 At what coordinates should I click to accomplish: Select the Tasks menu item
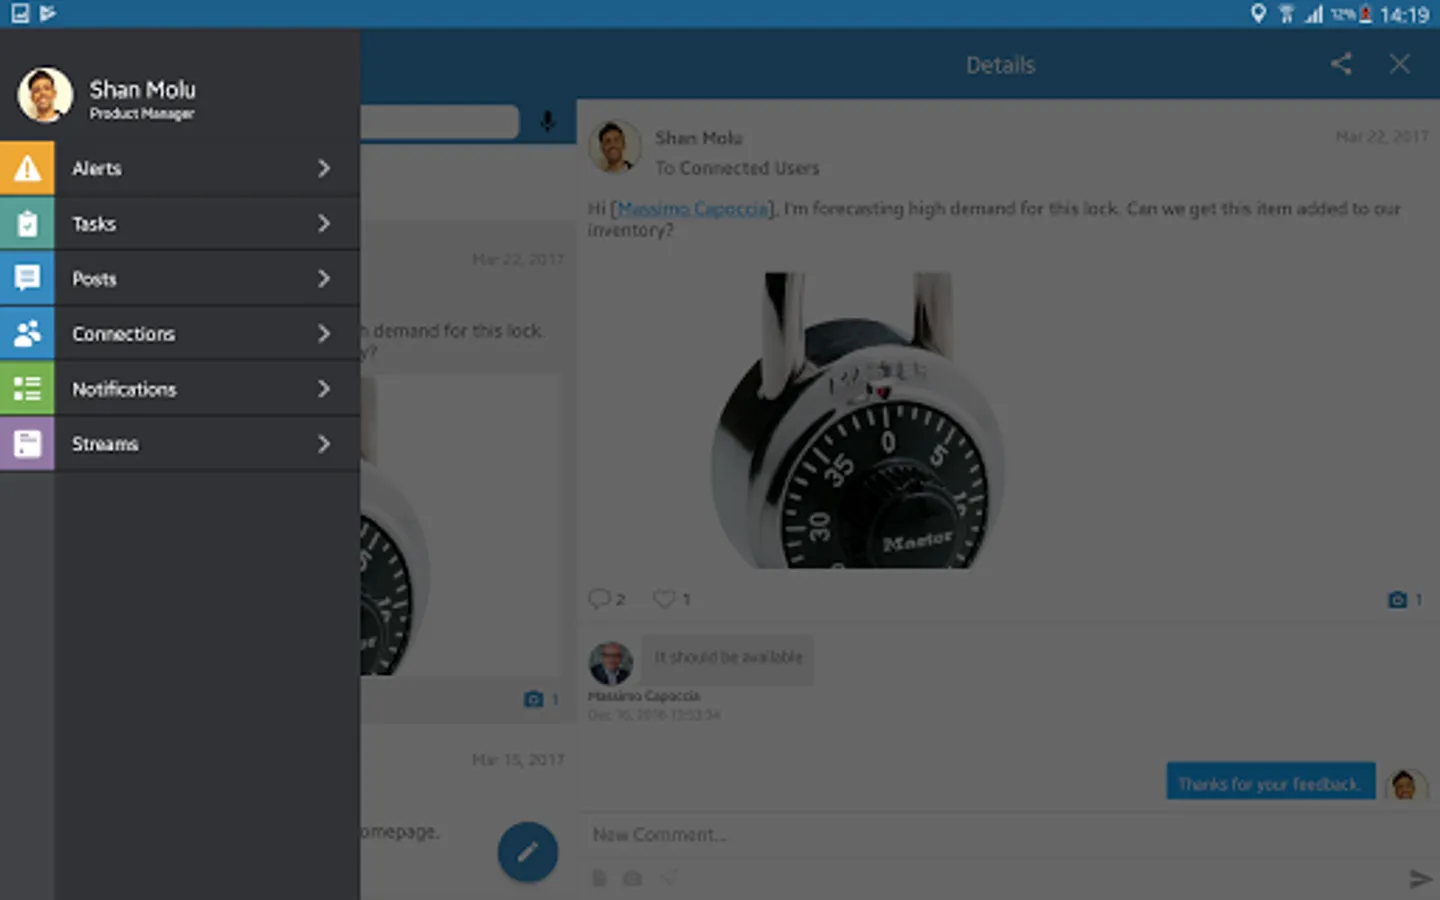click(x=180, y=223)
